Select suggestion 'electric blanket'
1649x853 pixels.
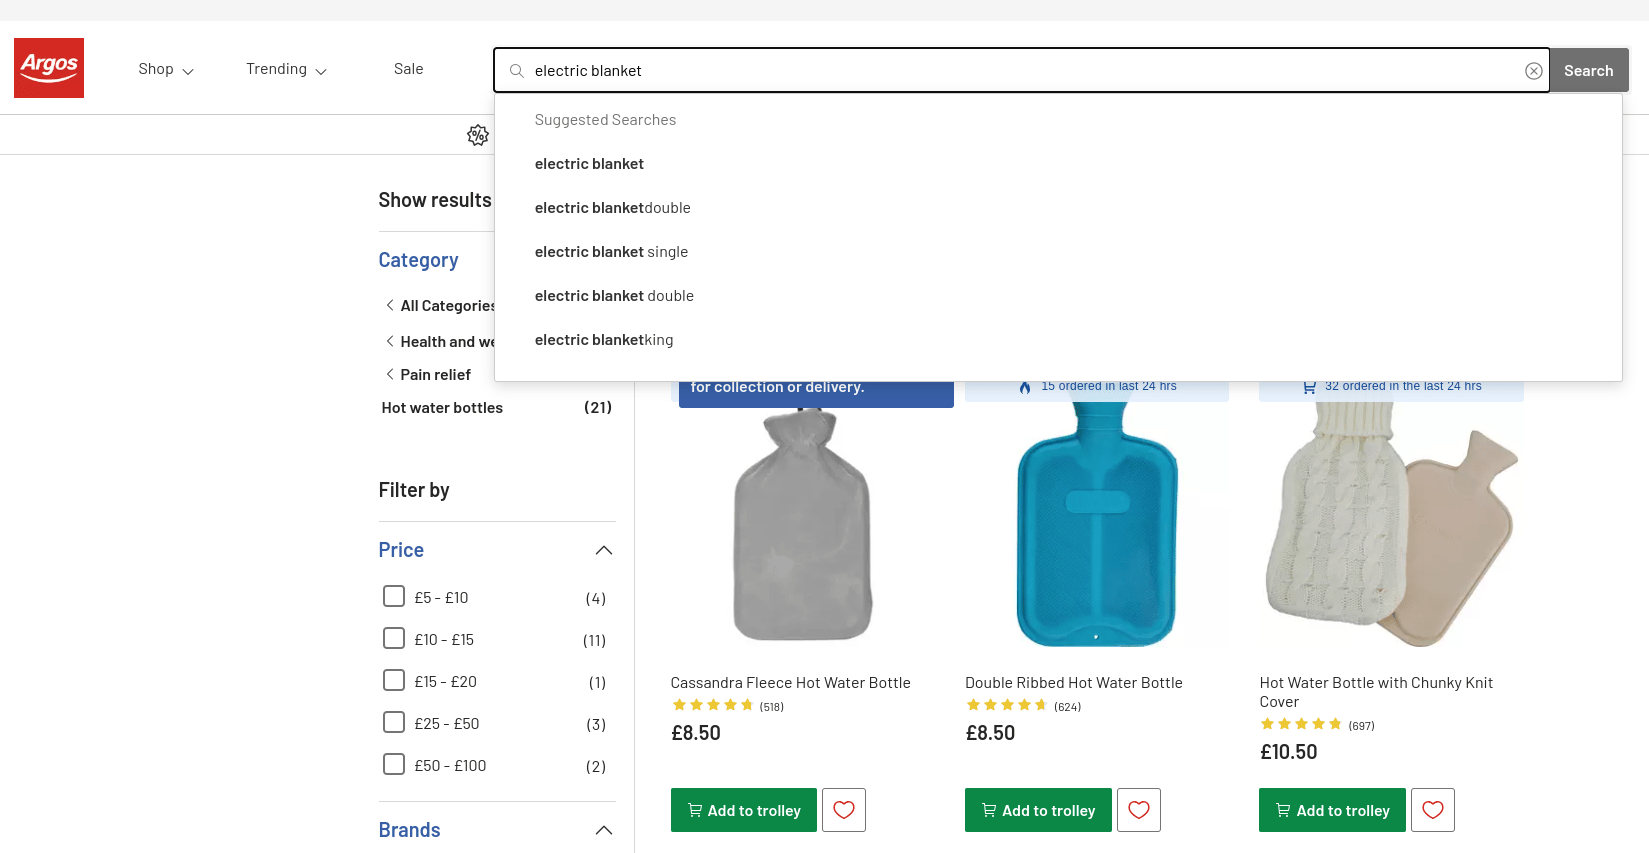point(1058,164)
